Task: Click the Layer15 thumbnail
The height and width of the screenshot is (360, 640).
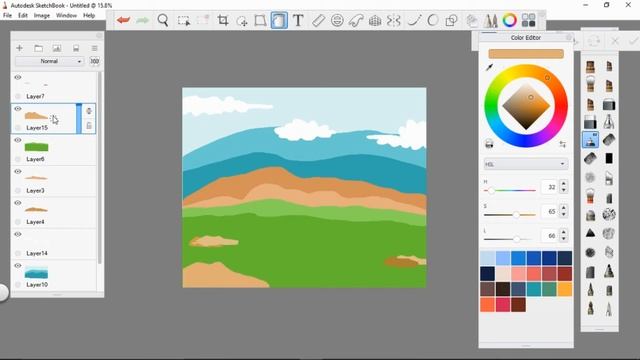Action: [36, 116]
